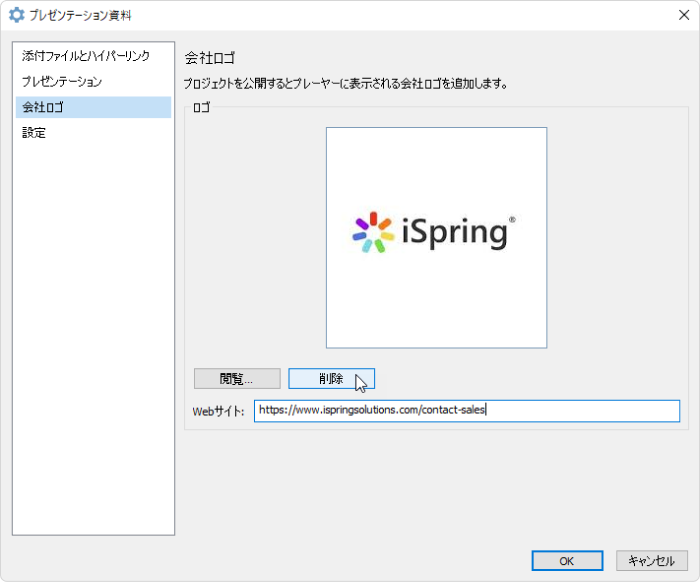Confirm with the OK button
This screenshot has width=700, height=582.
[567, 561]
